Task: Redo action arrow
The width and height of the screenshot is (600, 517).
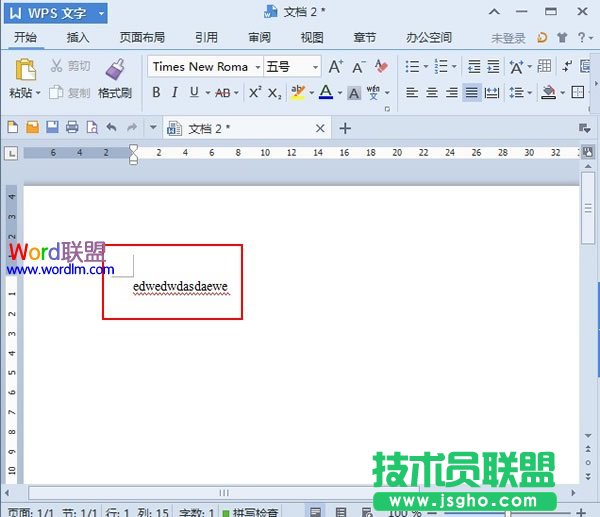Action: [132, 127]
